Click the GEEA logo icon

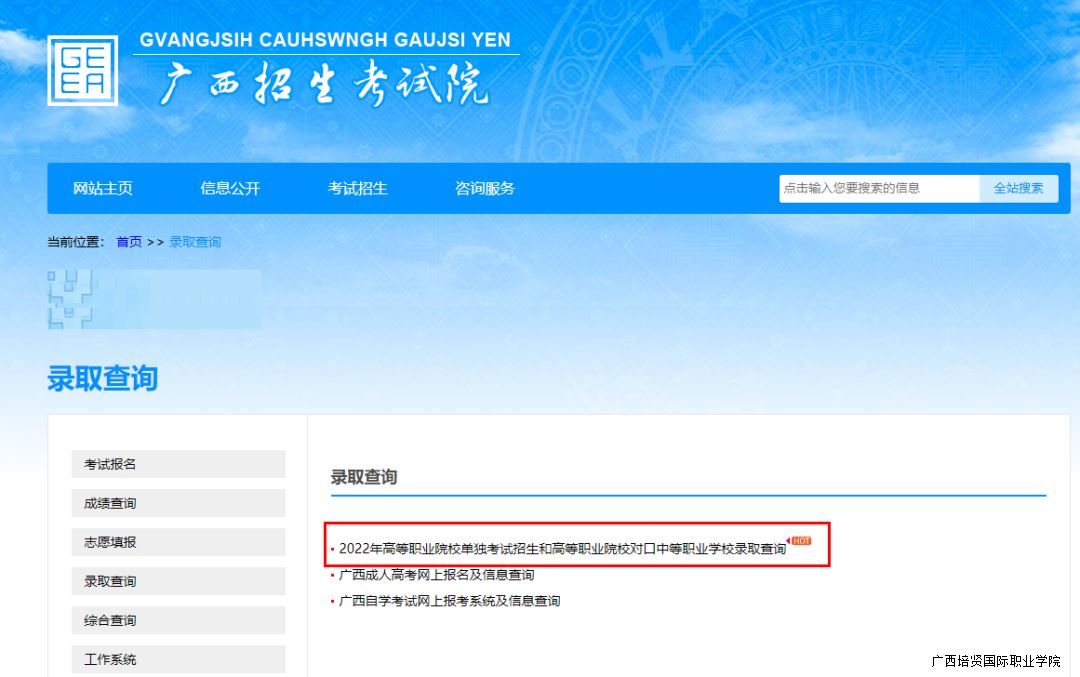pos(83,71)
